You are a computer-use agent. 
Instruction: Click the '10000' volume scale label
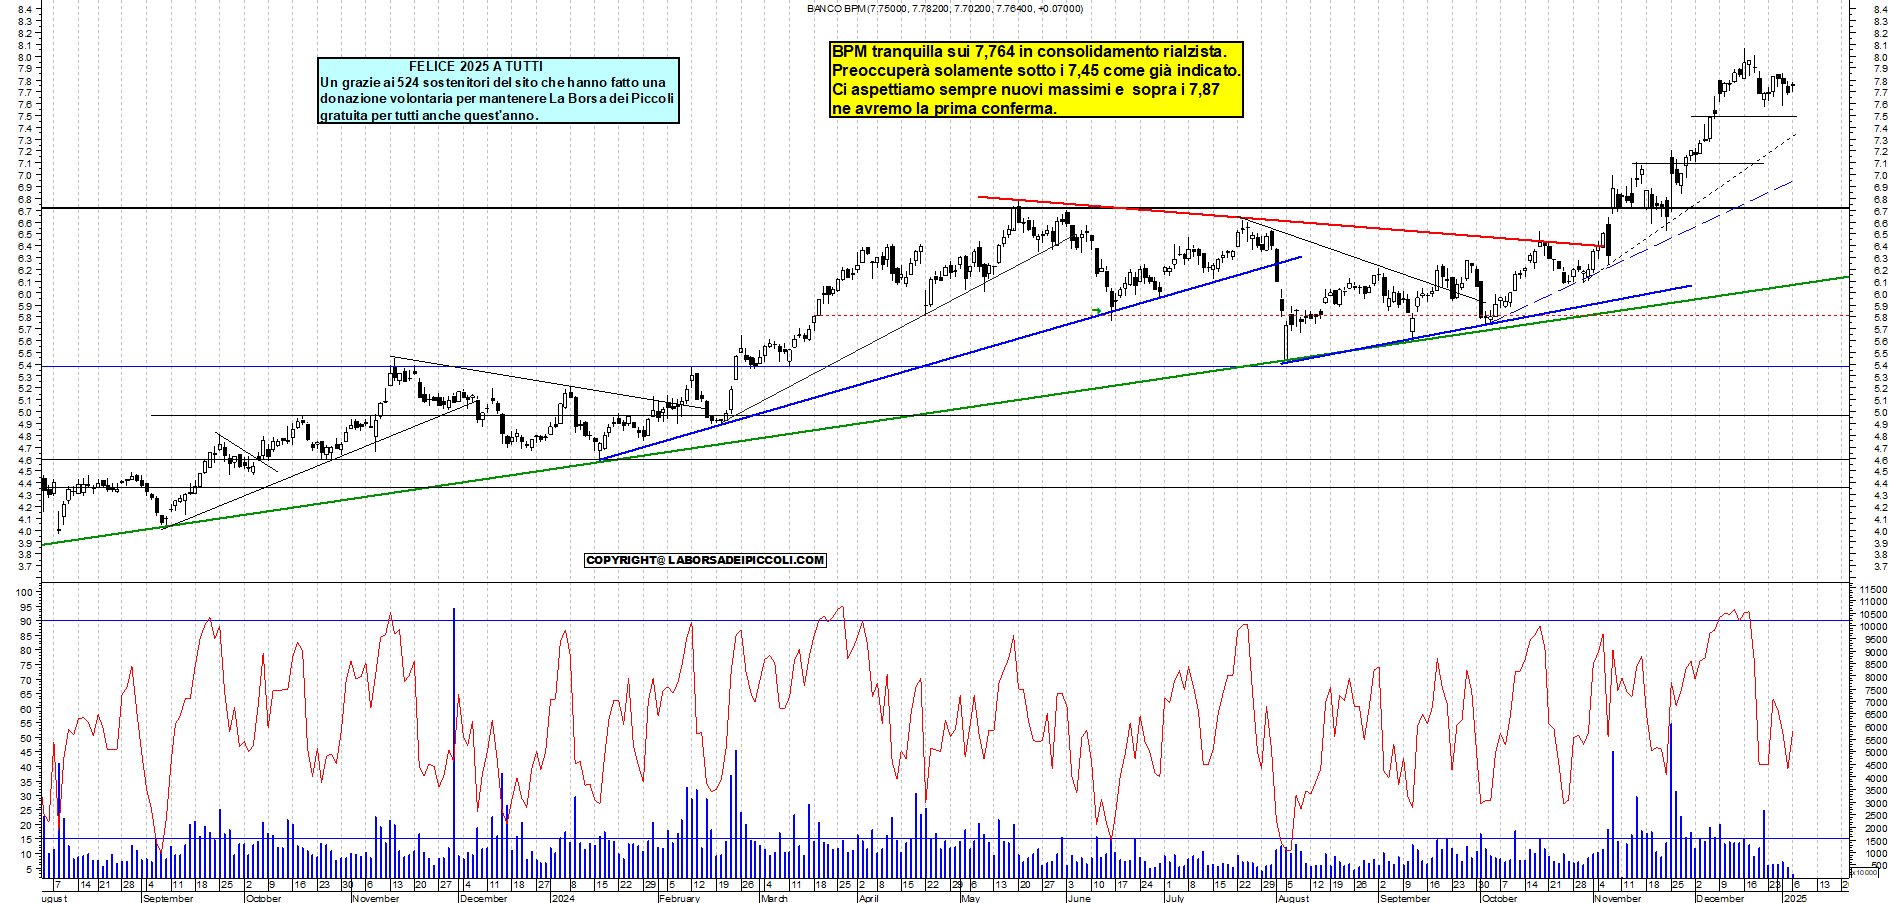1872,627
